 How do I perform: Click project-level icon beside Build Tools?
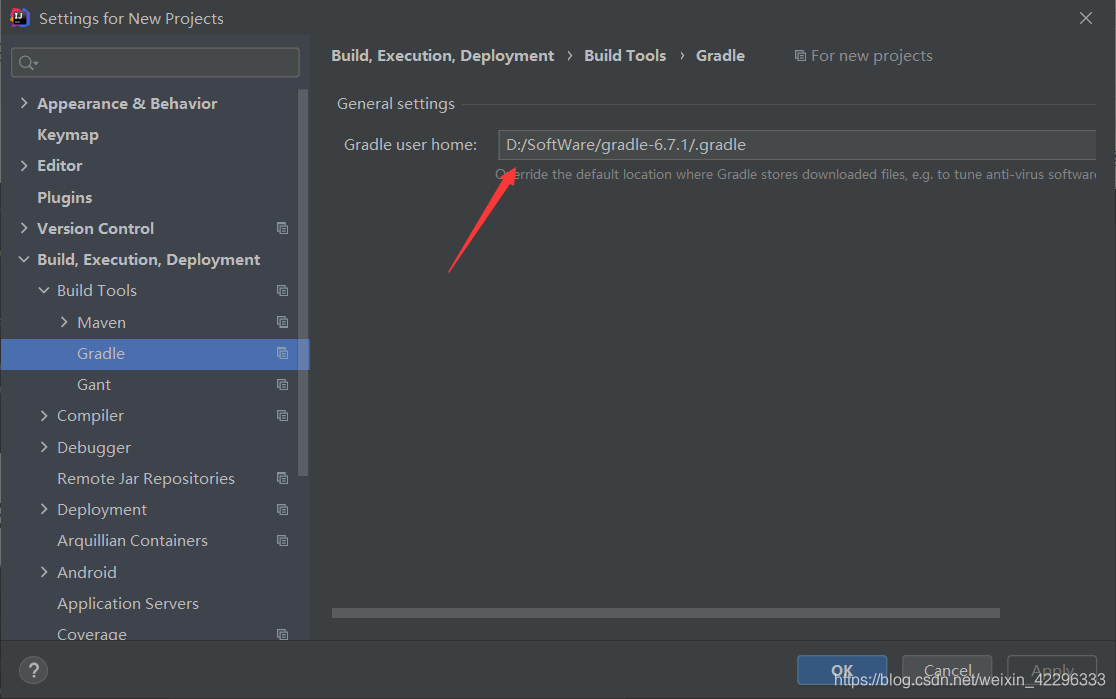tap(283, 290)
